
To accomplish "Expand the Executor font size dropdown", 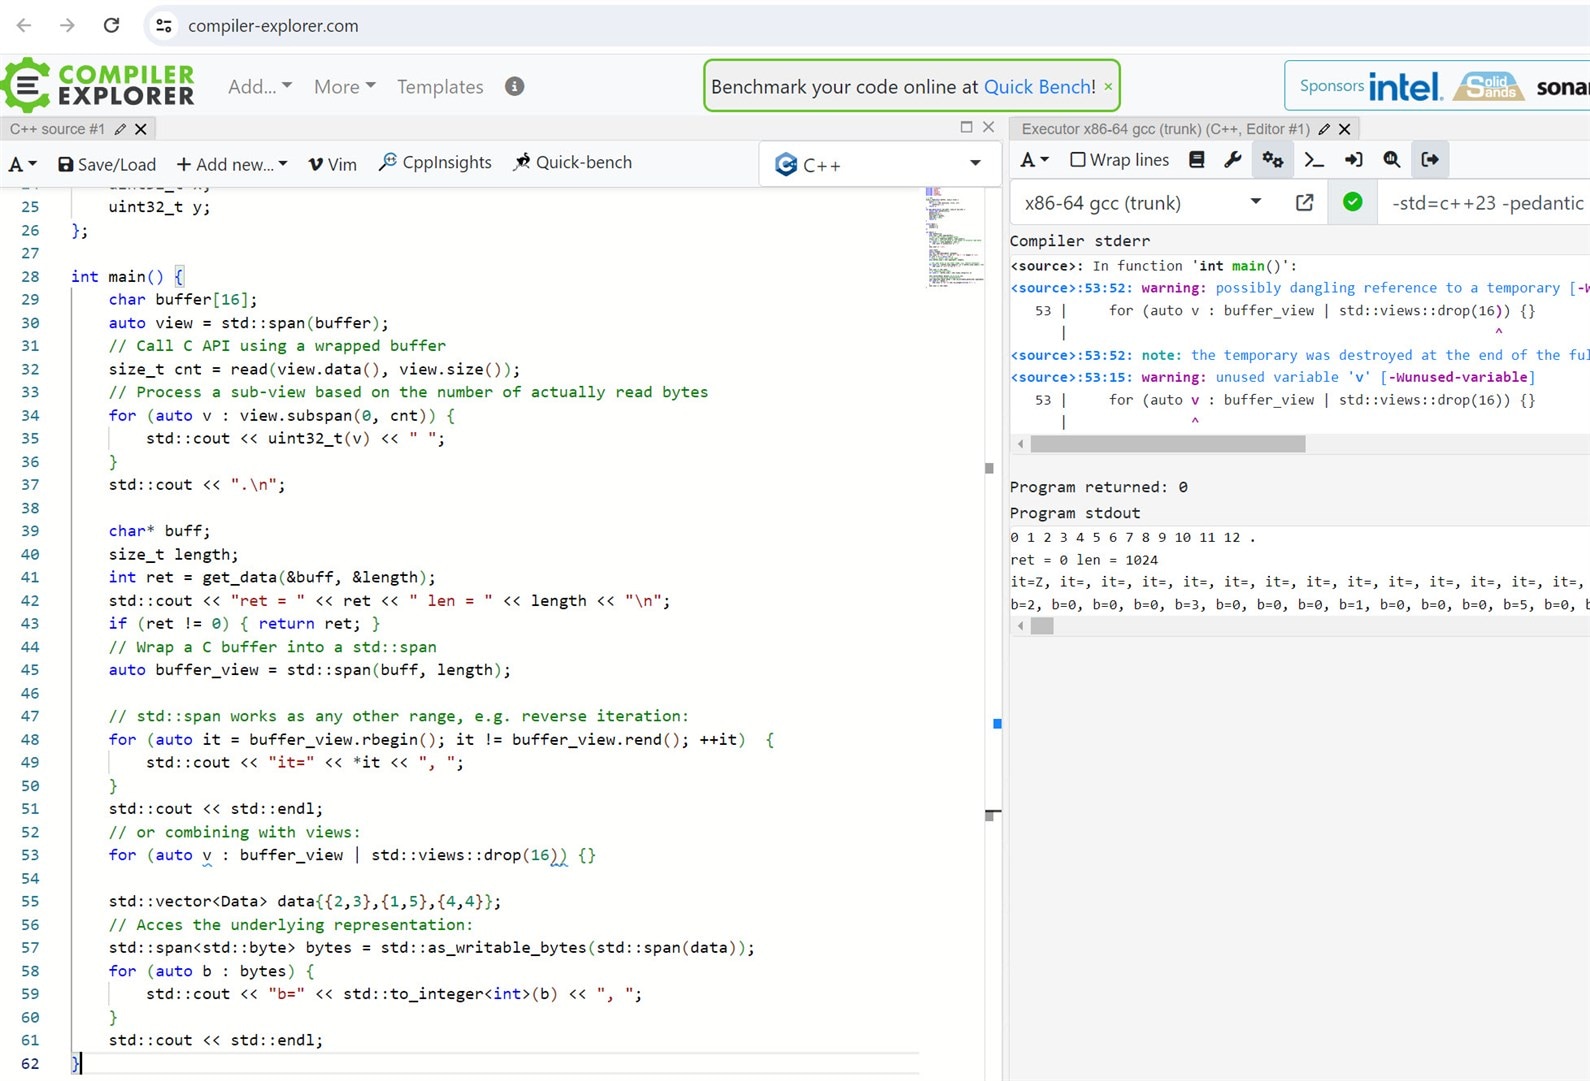I will tap(1034, 160).
